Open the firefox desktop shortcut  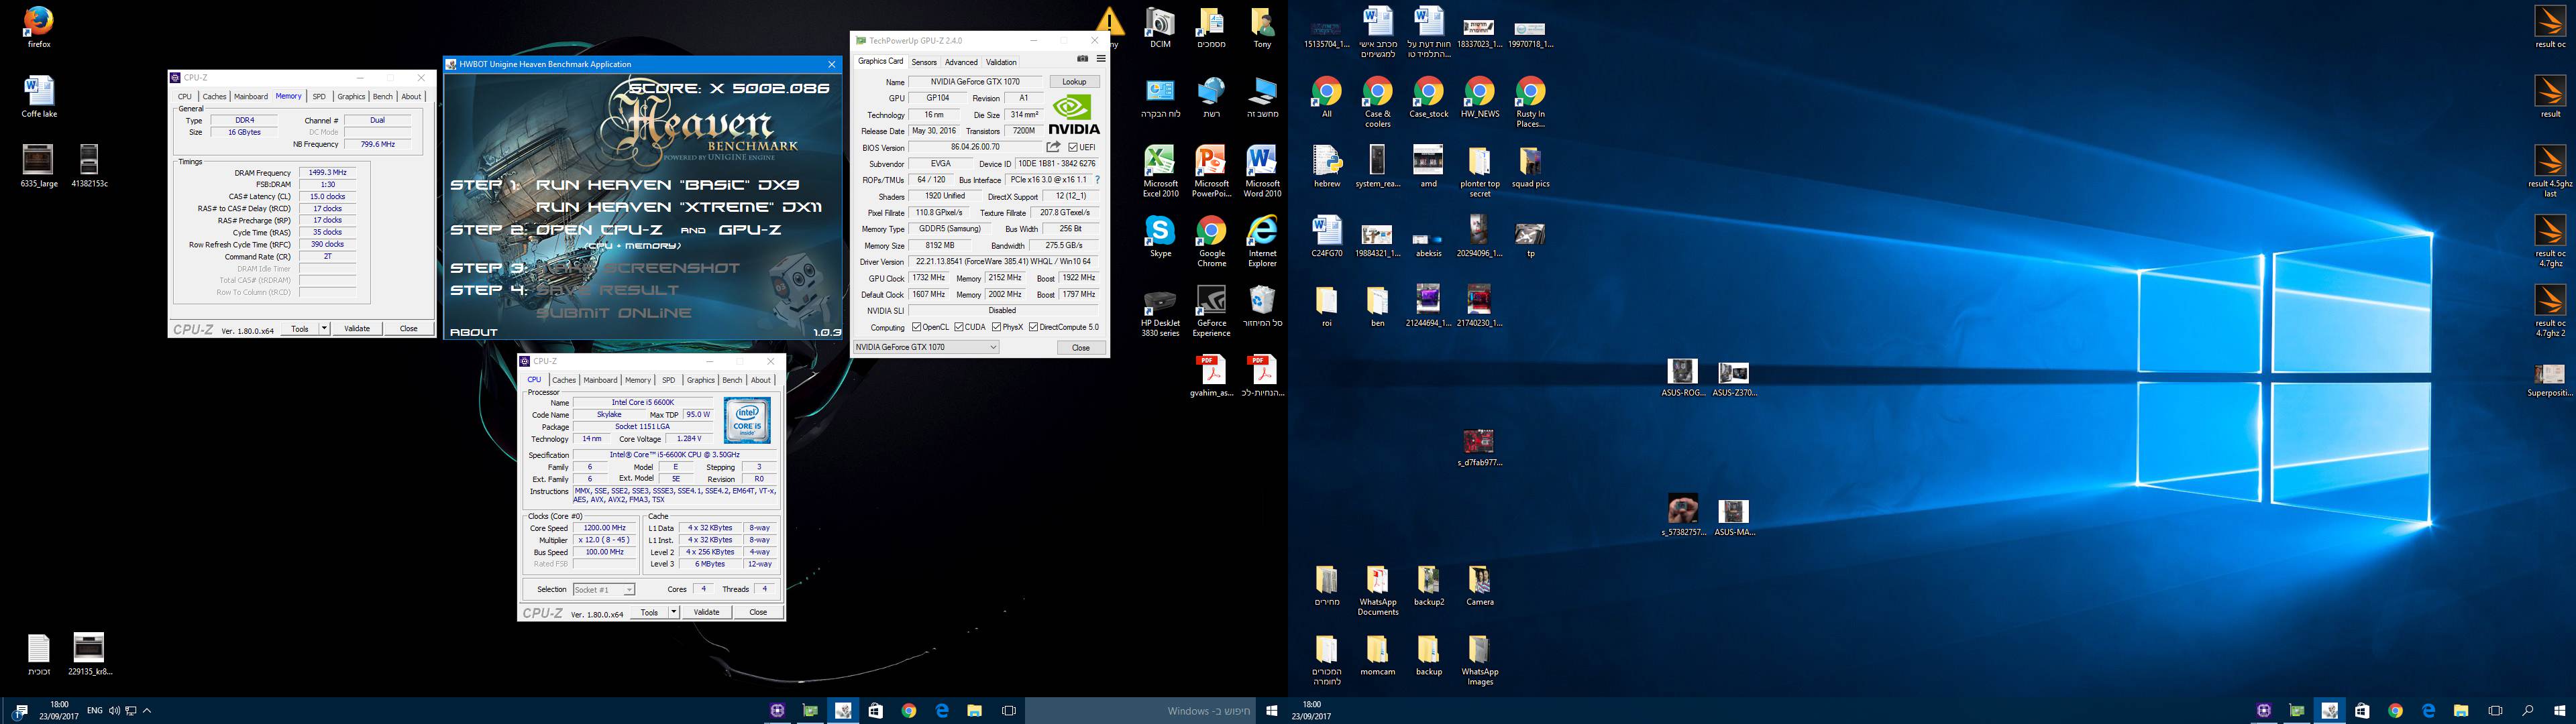click(x=39, y=27)
